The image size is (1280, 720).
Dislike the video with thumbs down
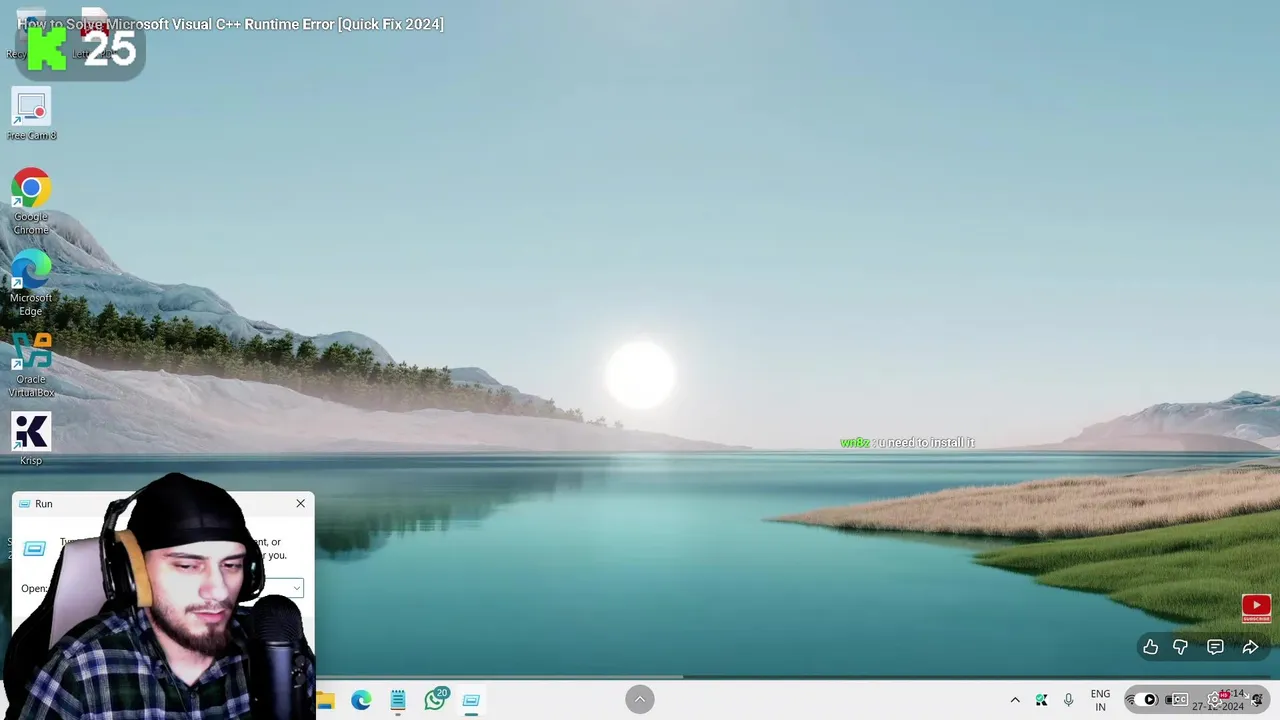pos(1180,647)
